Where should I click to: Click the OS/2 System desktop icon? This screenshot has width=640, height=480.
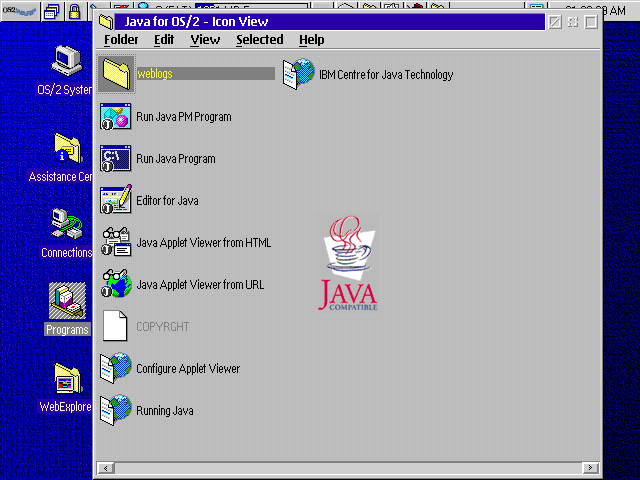tap(67, 62)
